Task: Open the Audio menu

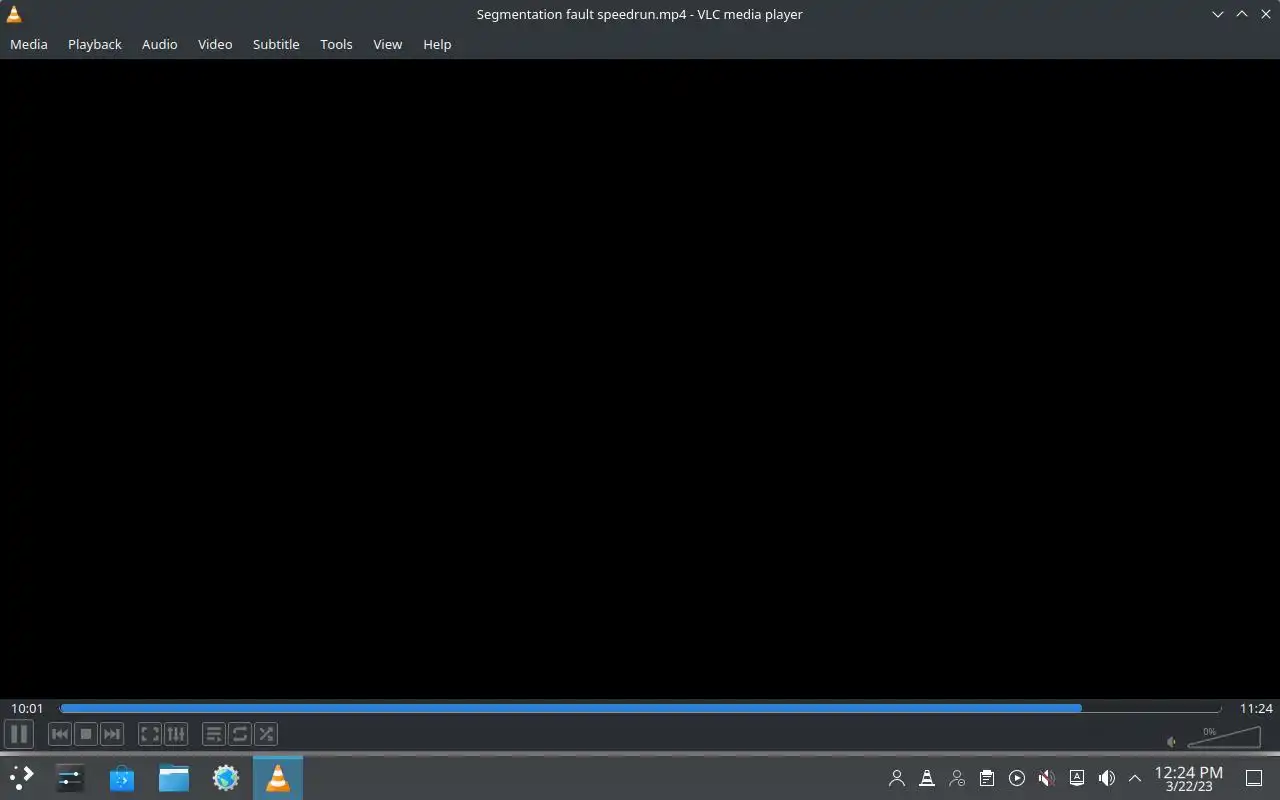Action: coord(160,44)
